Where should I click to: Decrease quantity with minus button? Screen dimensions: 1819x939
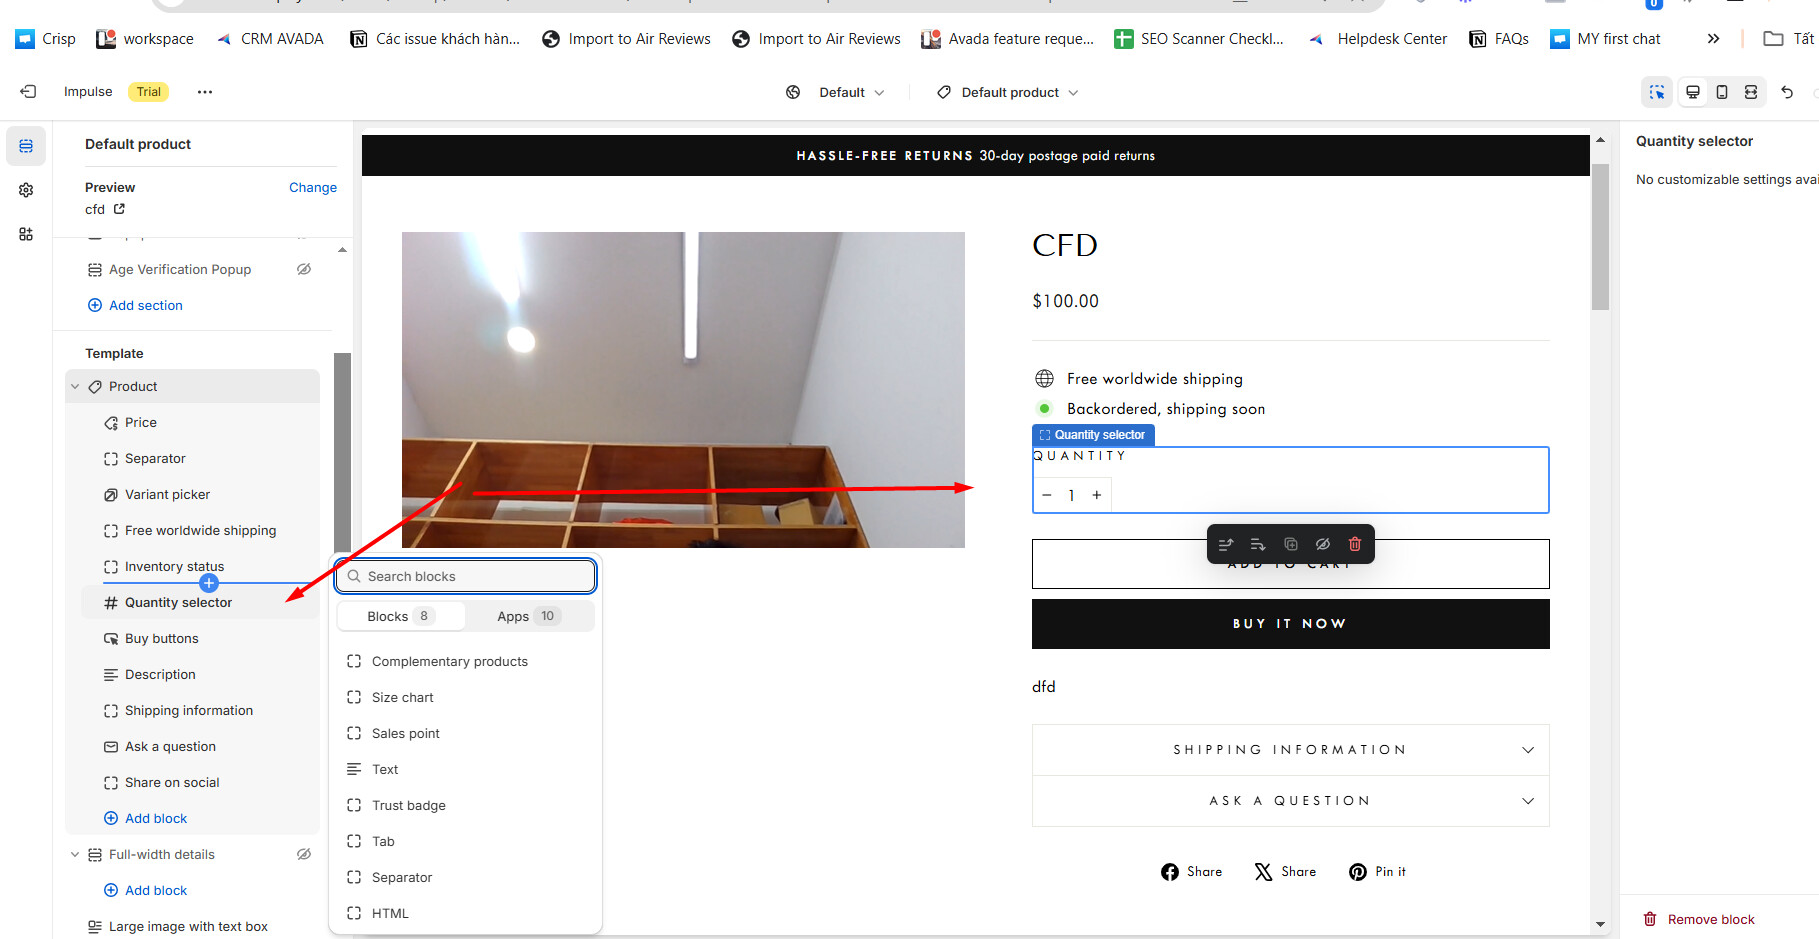(1047, 495)
